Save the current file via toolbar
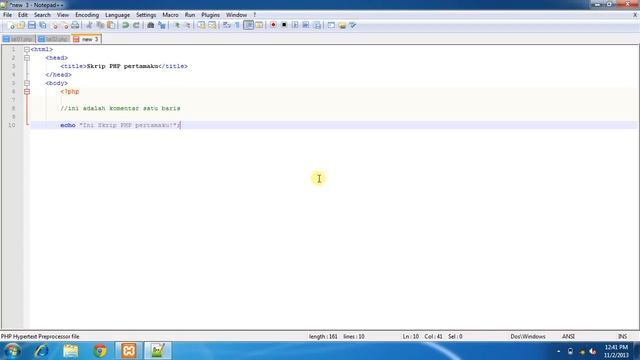 click(31, 25)
